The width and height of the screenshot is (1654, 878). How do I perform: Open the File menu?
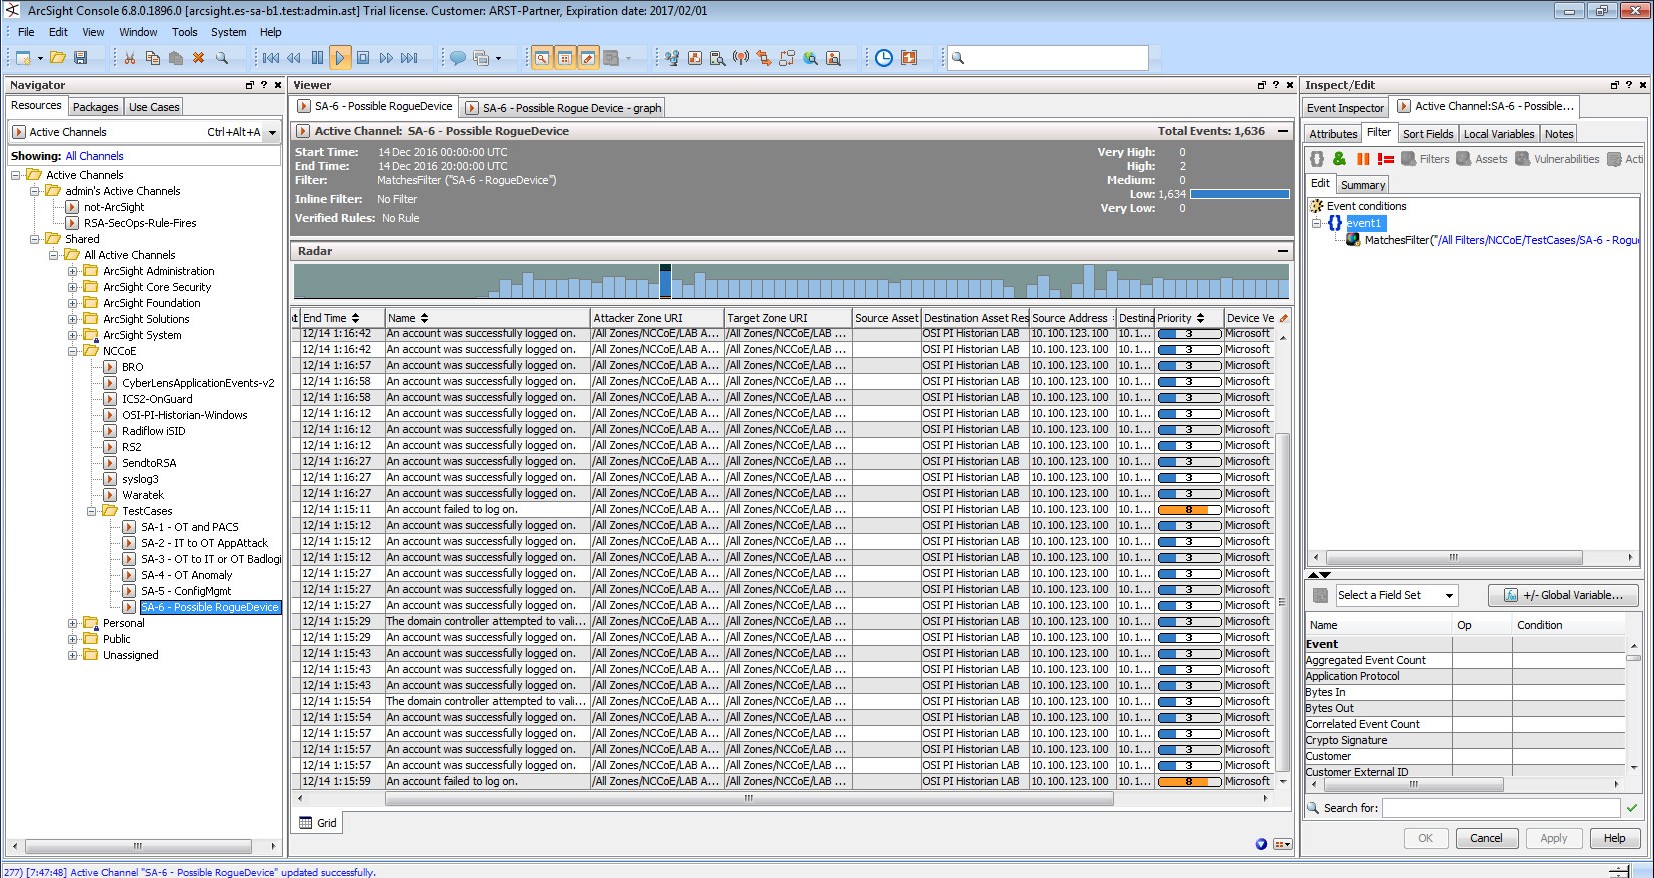pos(26,32)
